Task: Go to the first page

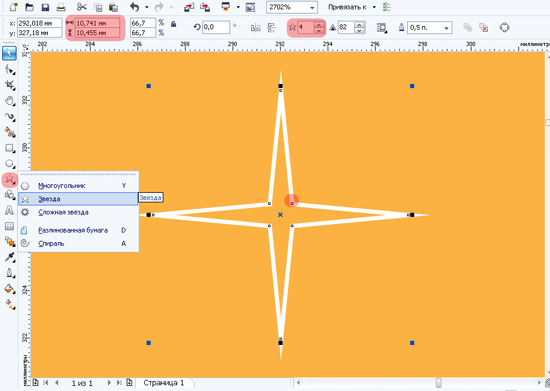Action: [x=46, y=383]
